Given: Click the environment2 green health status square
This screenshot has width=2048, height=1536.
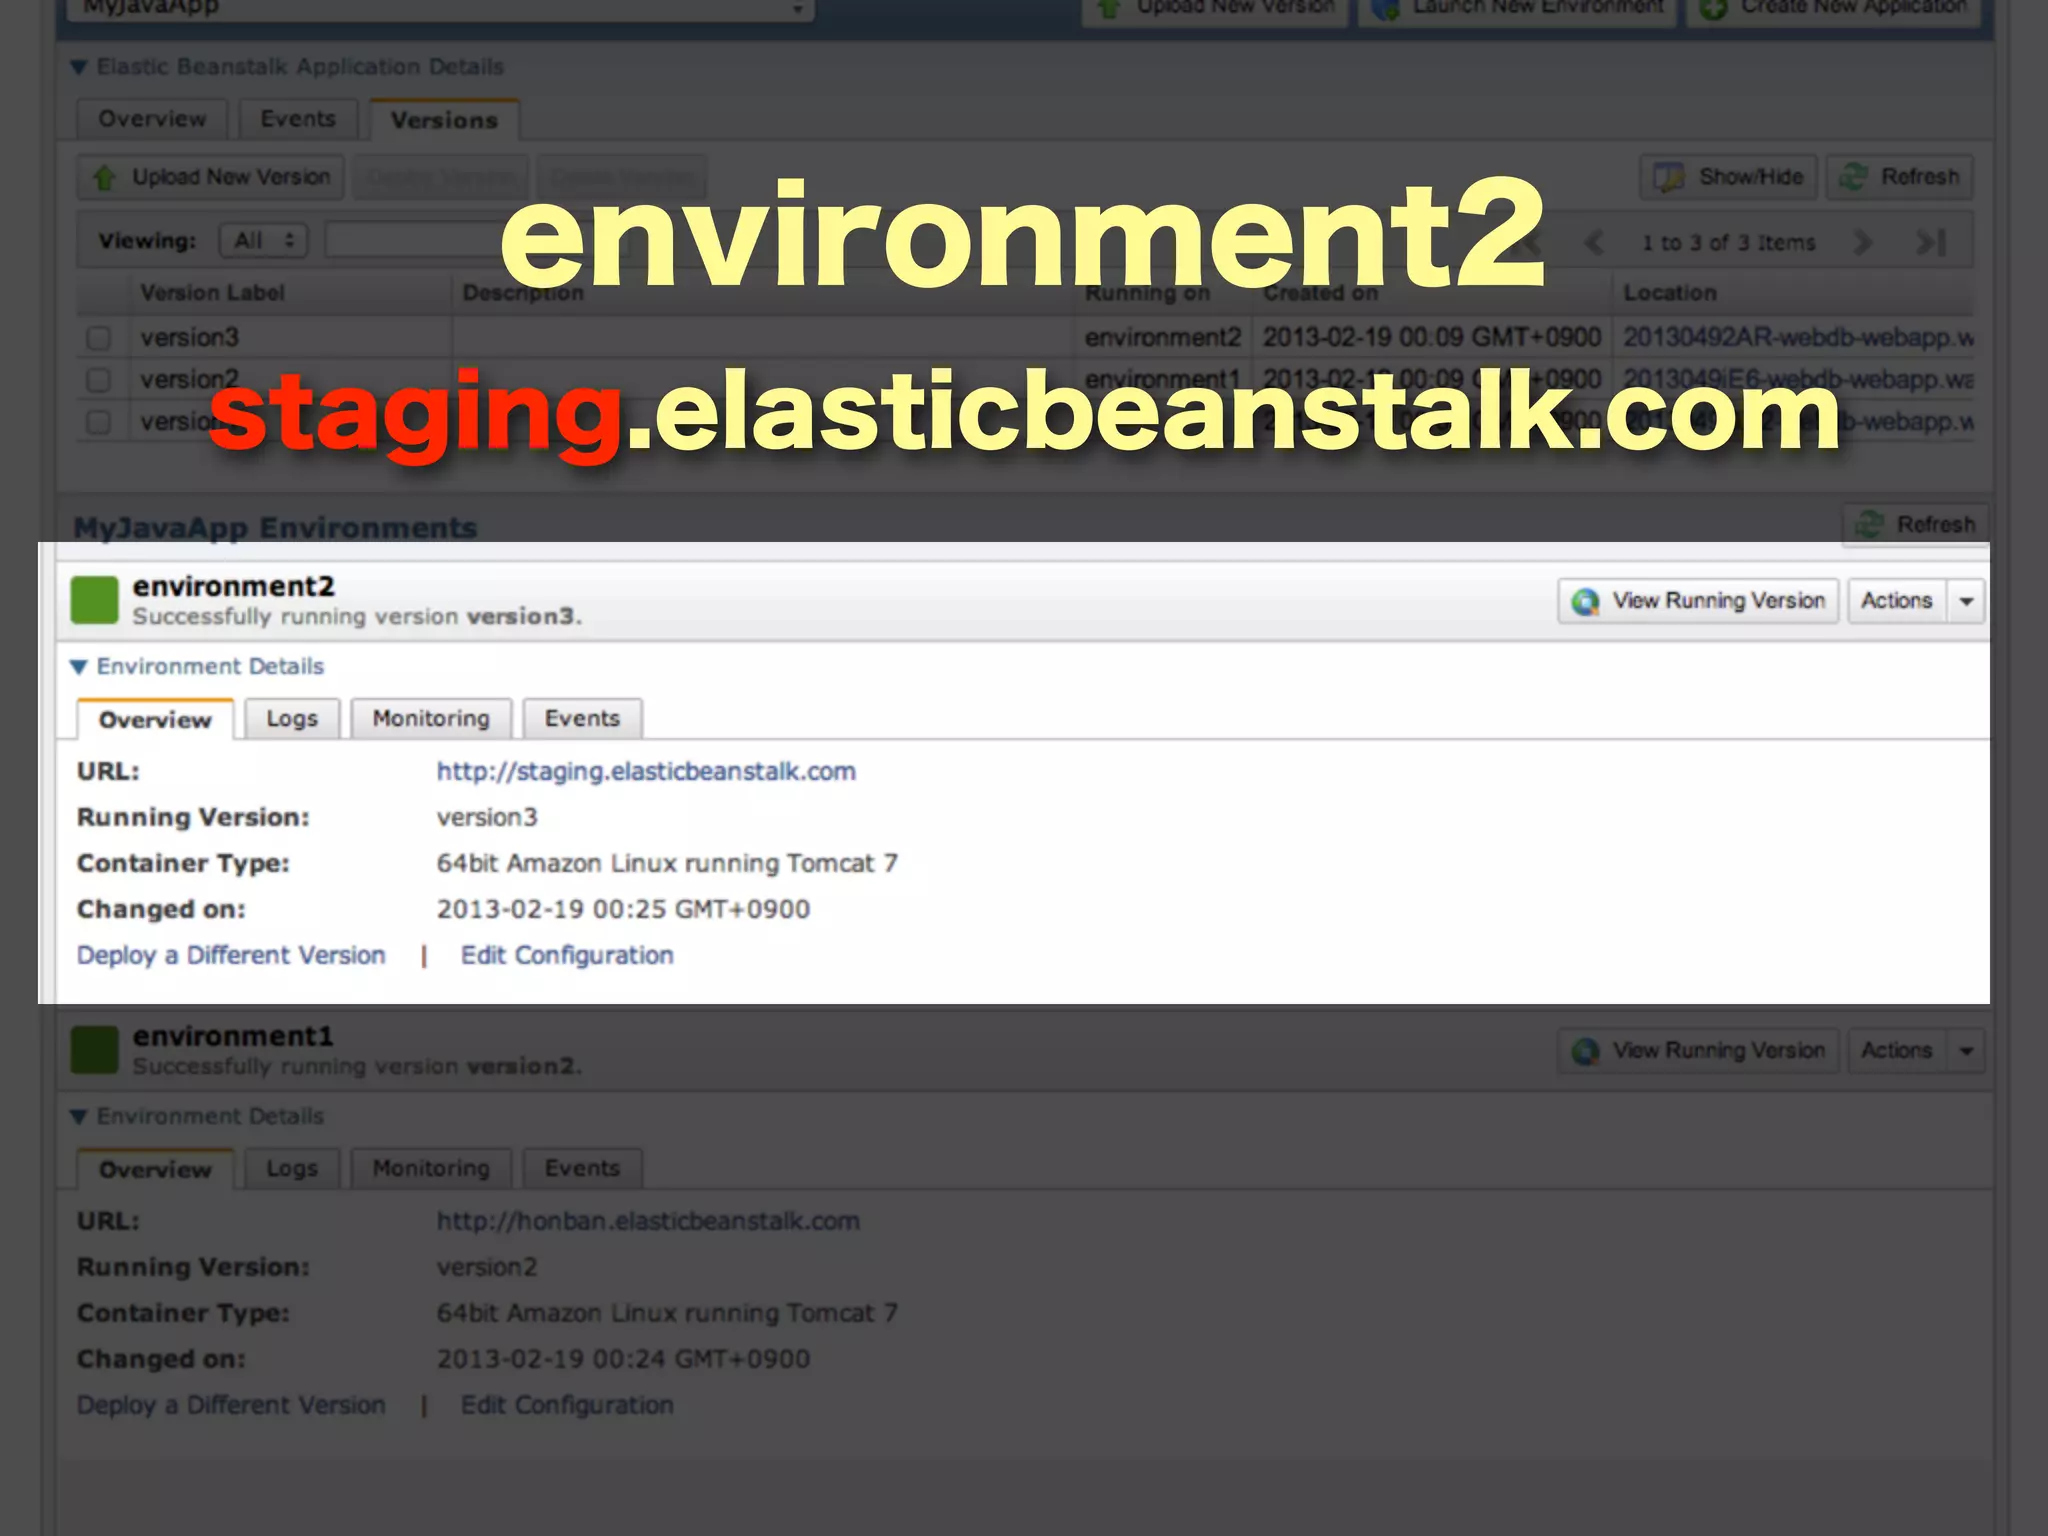Looking at the screenshot, I should click(x=95, y=600).
